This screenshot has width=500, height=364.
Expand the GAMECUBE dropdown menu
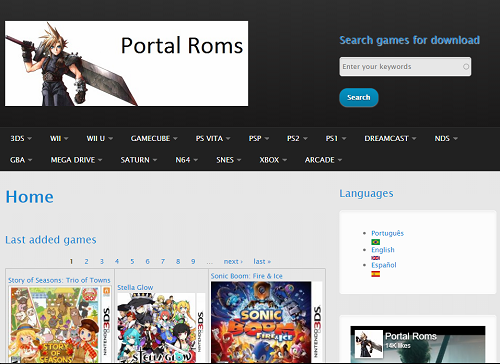[154, 138]
